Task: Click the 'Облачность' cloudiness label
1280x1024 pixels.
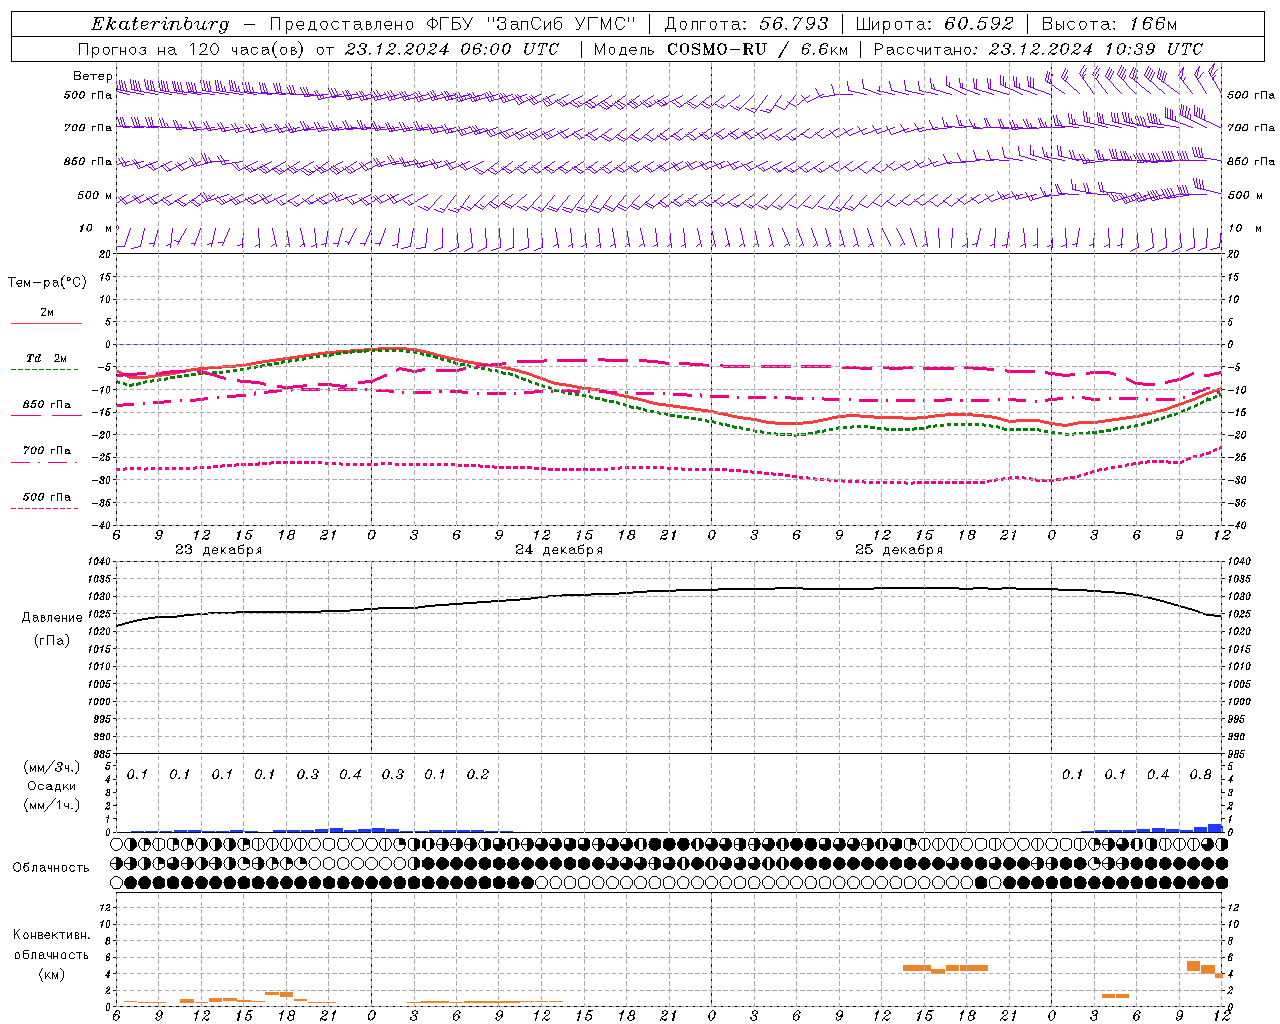Action: pyautogui.click(x=51, y=868)
